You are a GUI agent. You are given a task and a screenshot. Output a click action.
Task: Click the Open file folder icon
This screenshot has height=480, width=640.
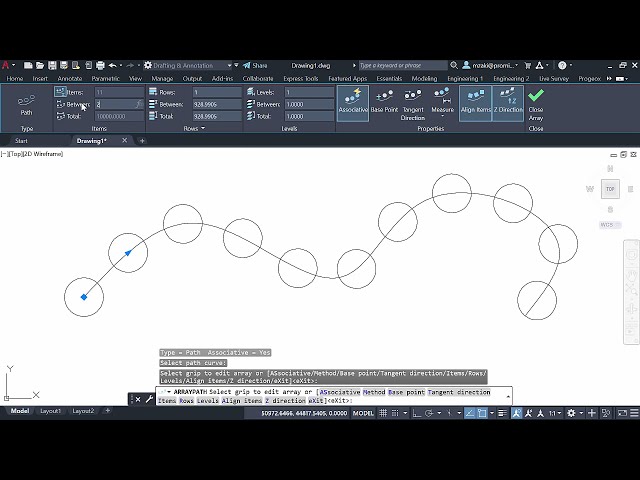(x=40, y=65)
